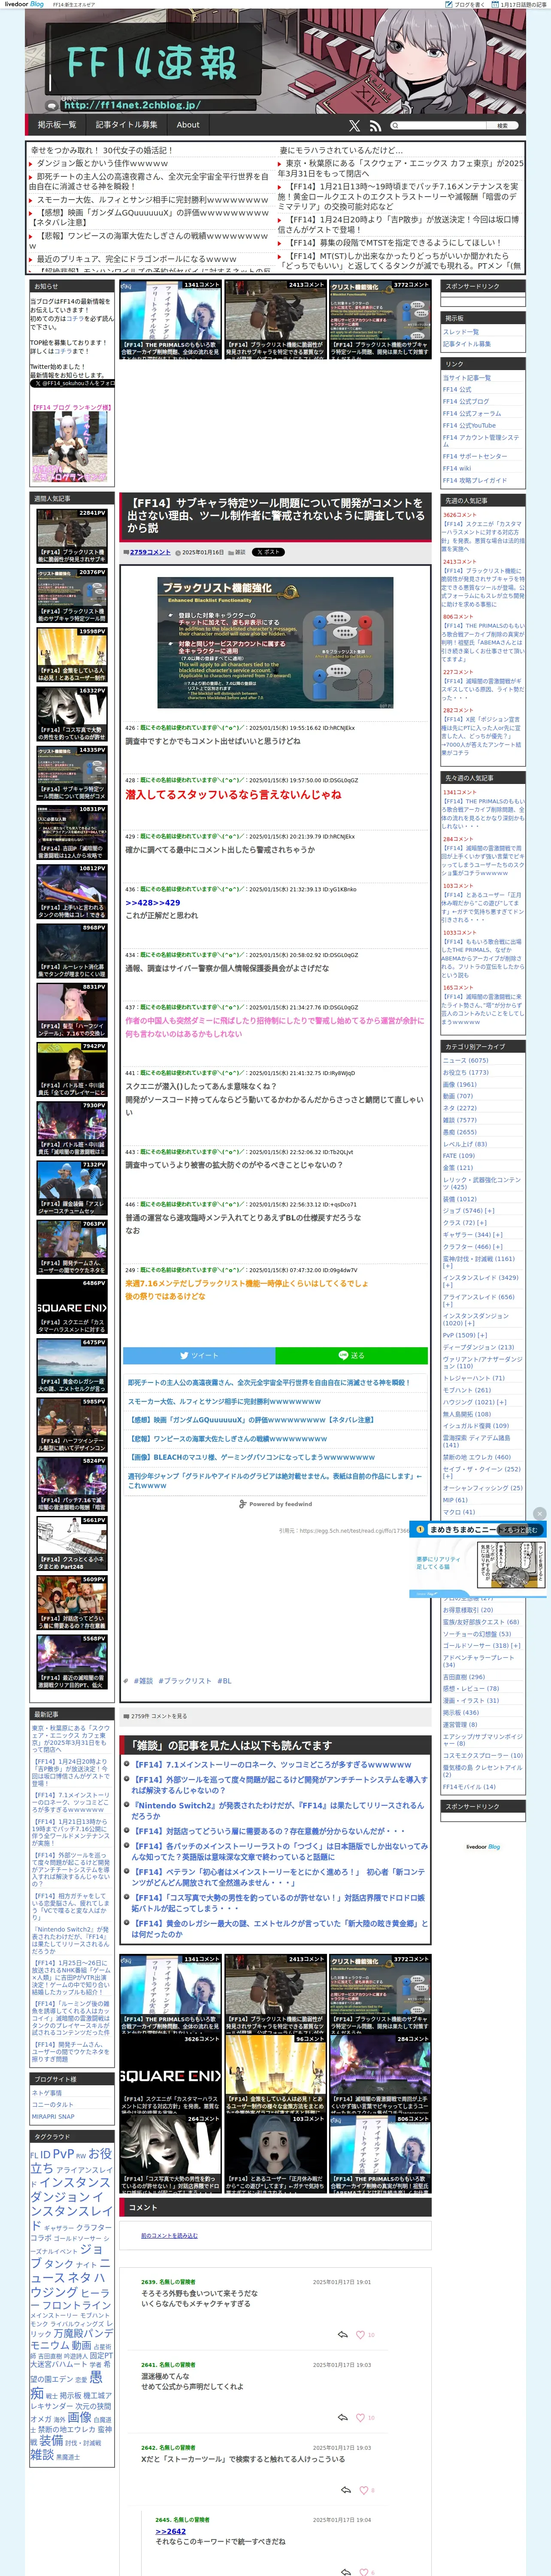The height and width of the screenshot is (2576, 551).
Task: Click the >>428>>429 anchor in post 436
Action: 153,903
